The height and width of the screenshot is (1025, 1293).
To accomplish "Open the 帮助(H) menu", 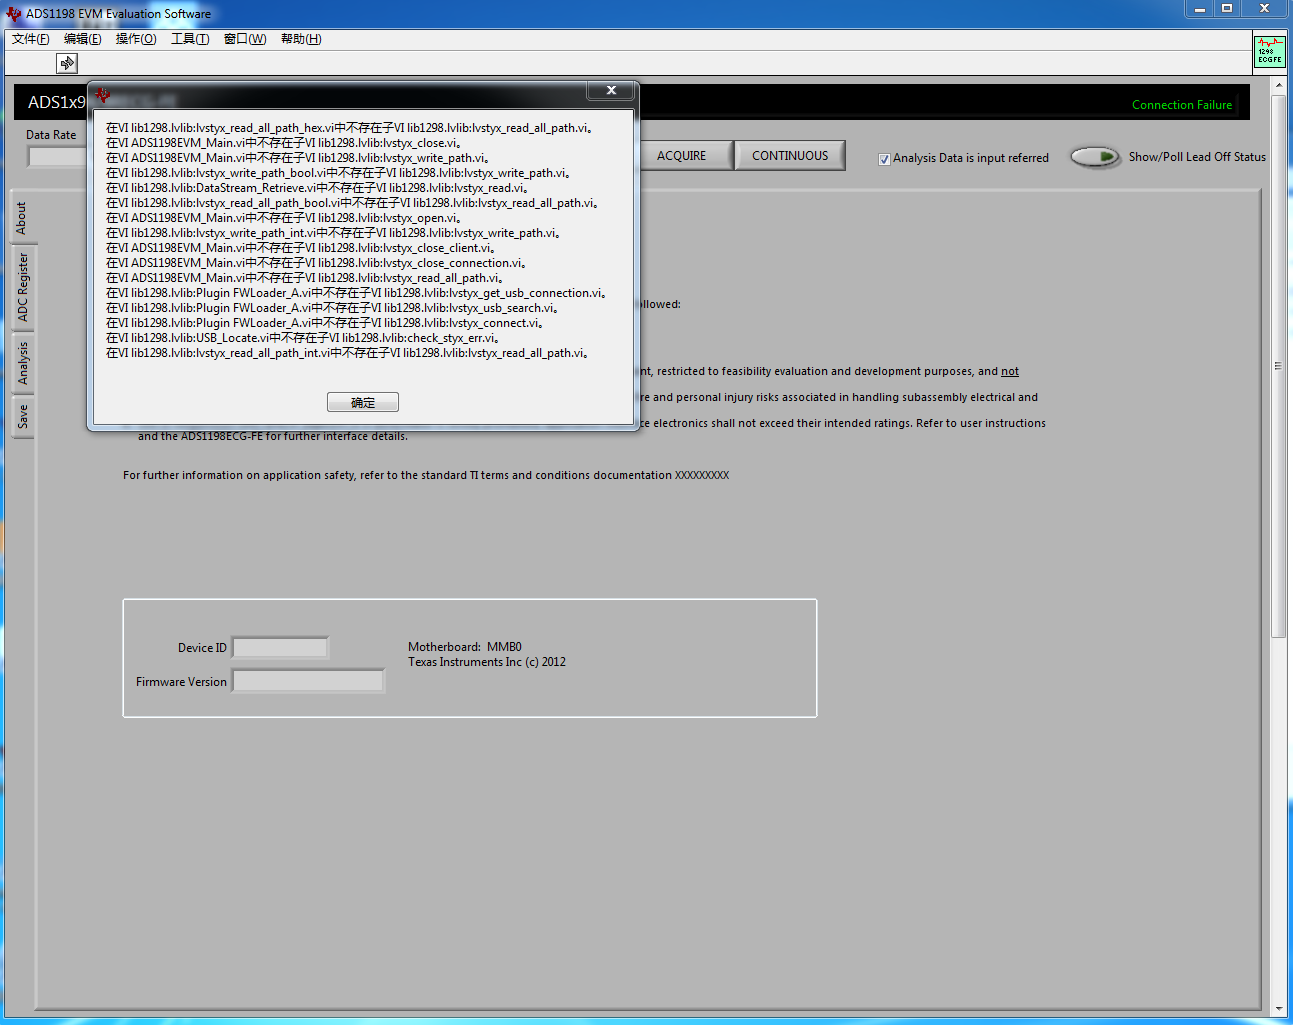I will (x=301, y=39).
